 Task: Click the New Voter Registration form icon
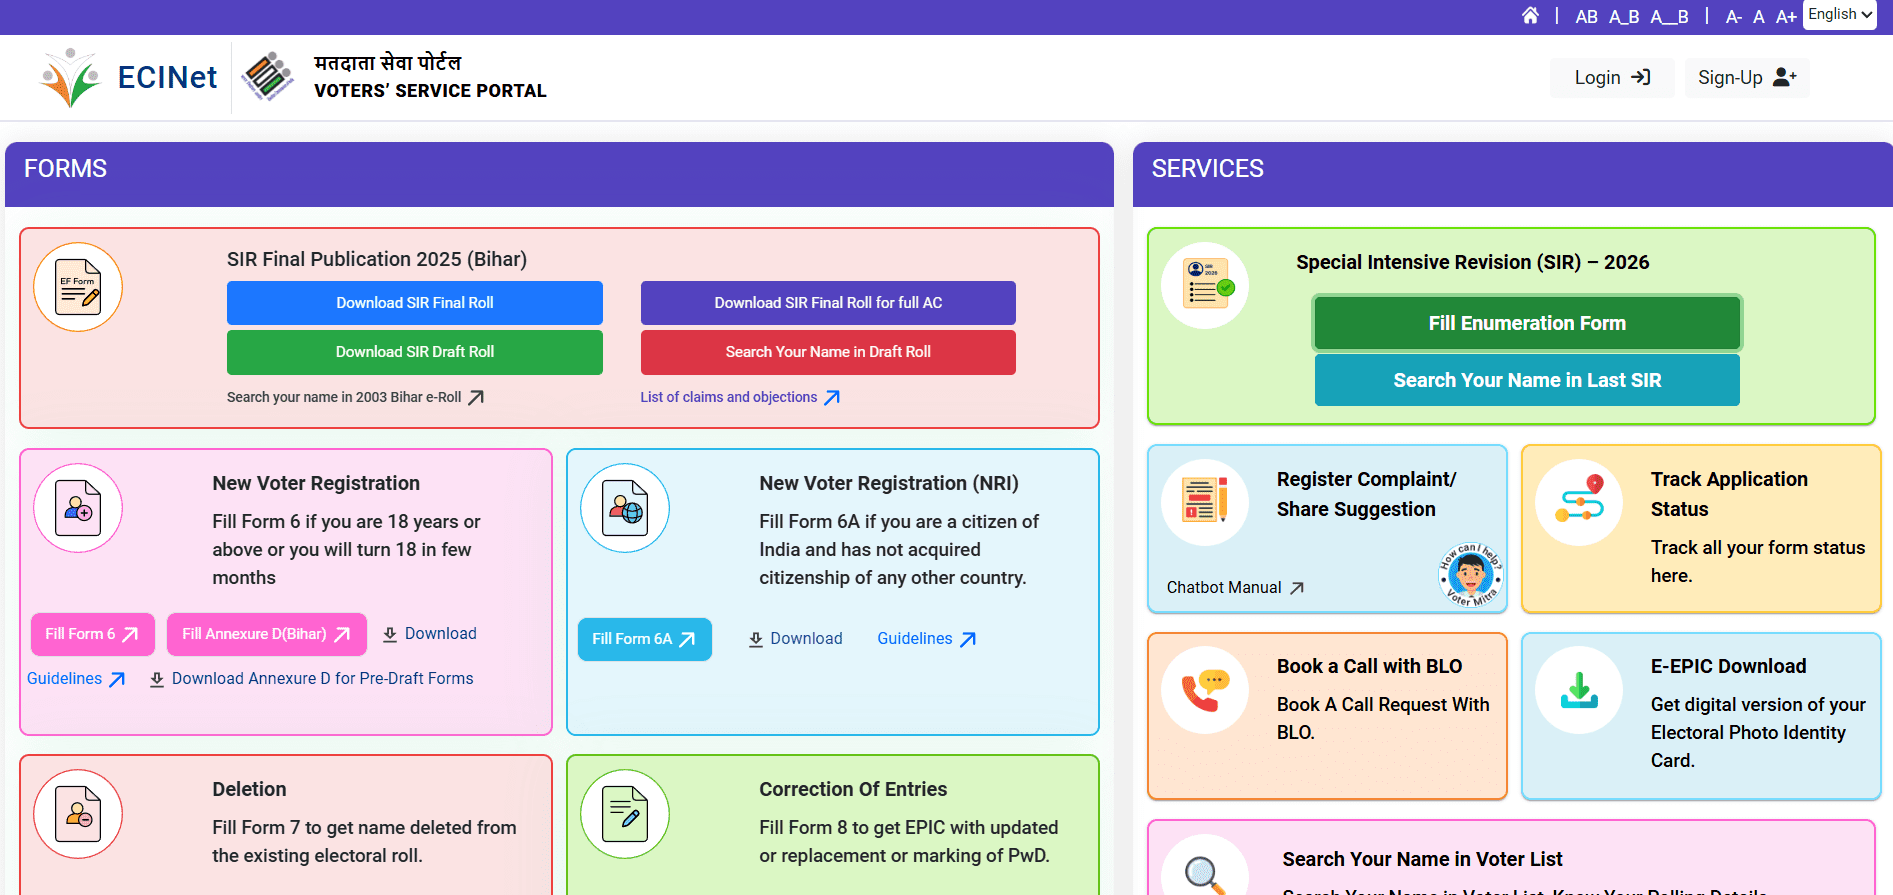78,508
